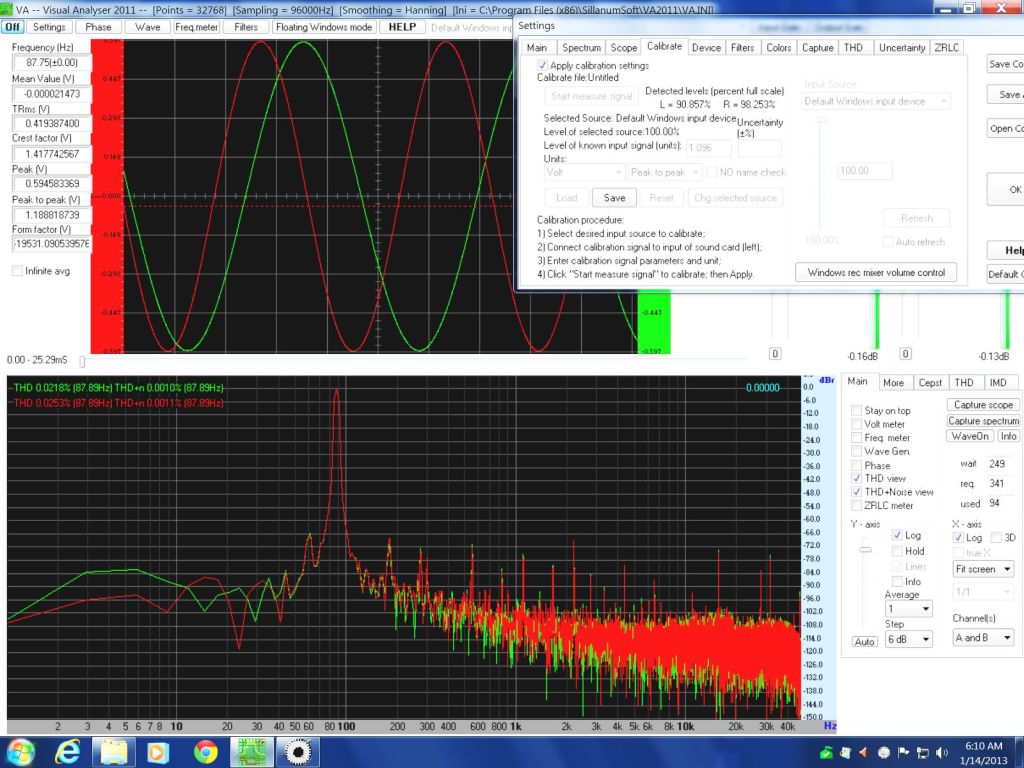Click Save in the Calibrate tab
Image resolution: width=1024 pixels, height=768 pixels.
point(614,198)
